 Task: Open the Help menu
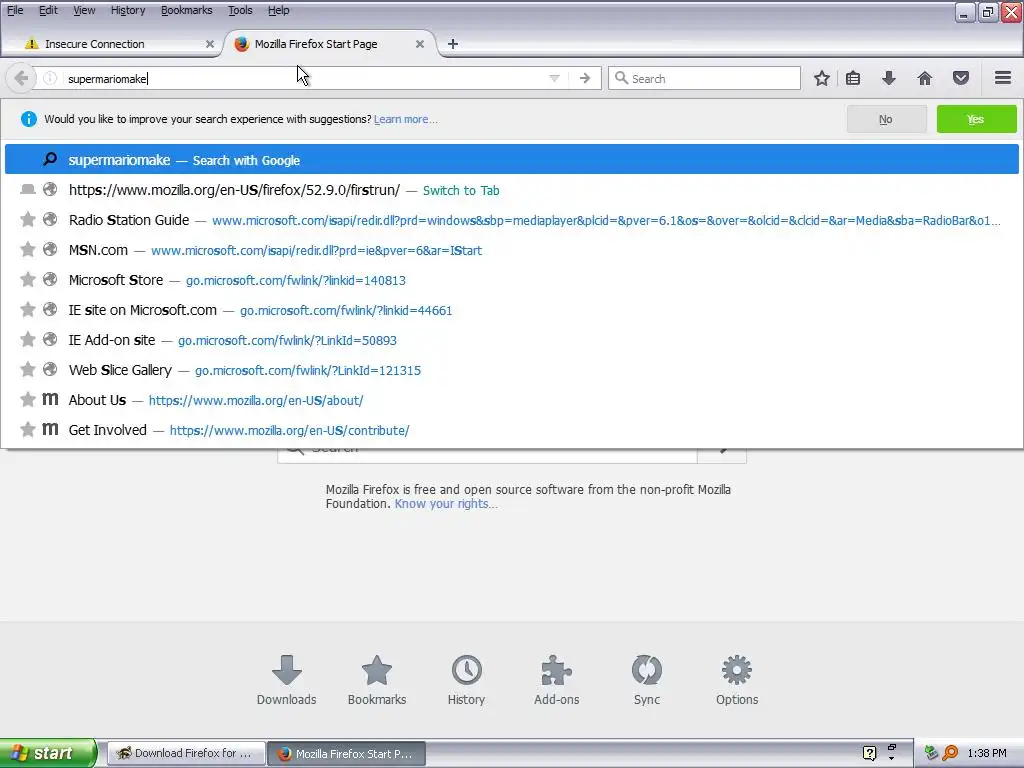[x=279, y=10]
